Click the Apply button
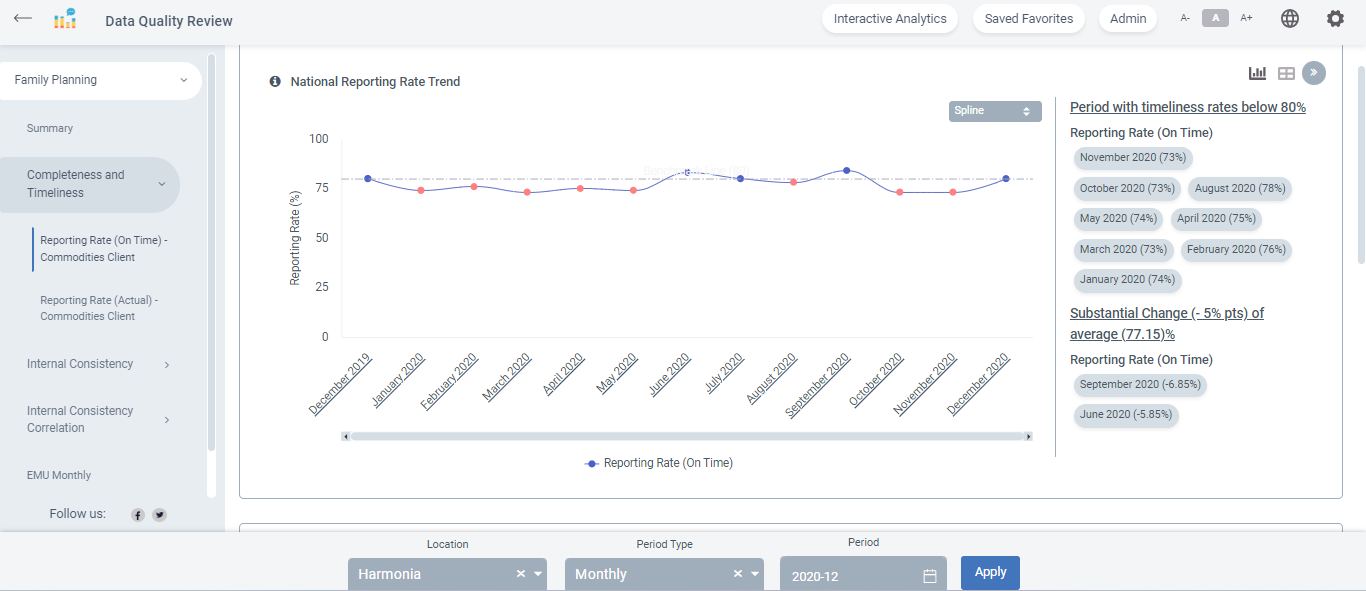Screen dimensions: 1366x591 [990, 573]
